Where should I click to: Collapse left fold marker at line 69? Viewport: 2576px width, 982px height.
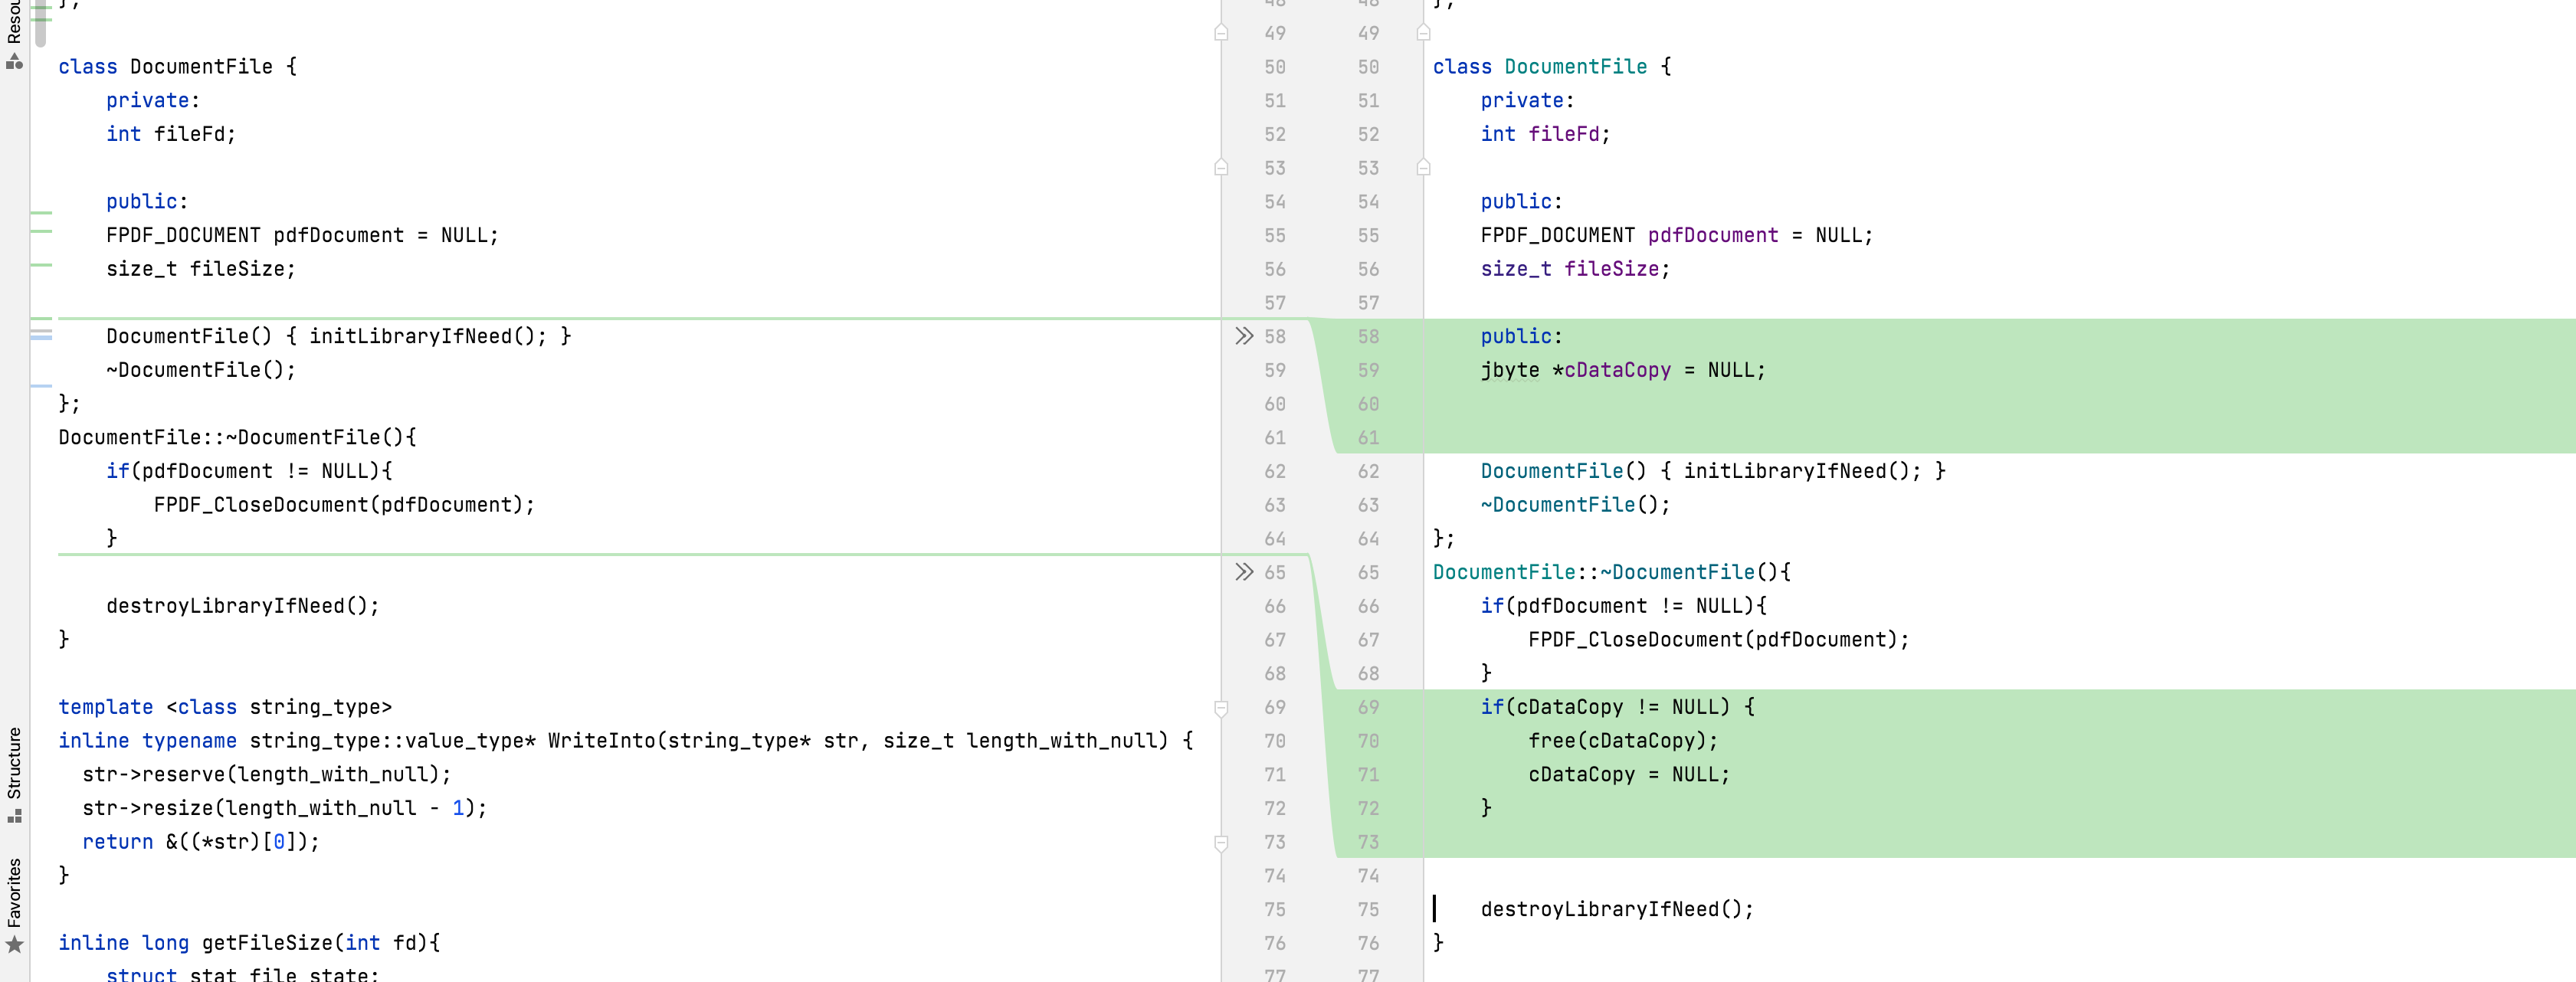point(1221,708)
